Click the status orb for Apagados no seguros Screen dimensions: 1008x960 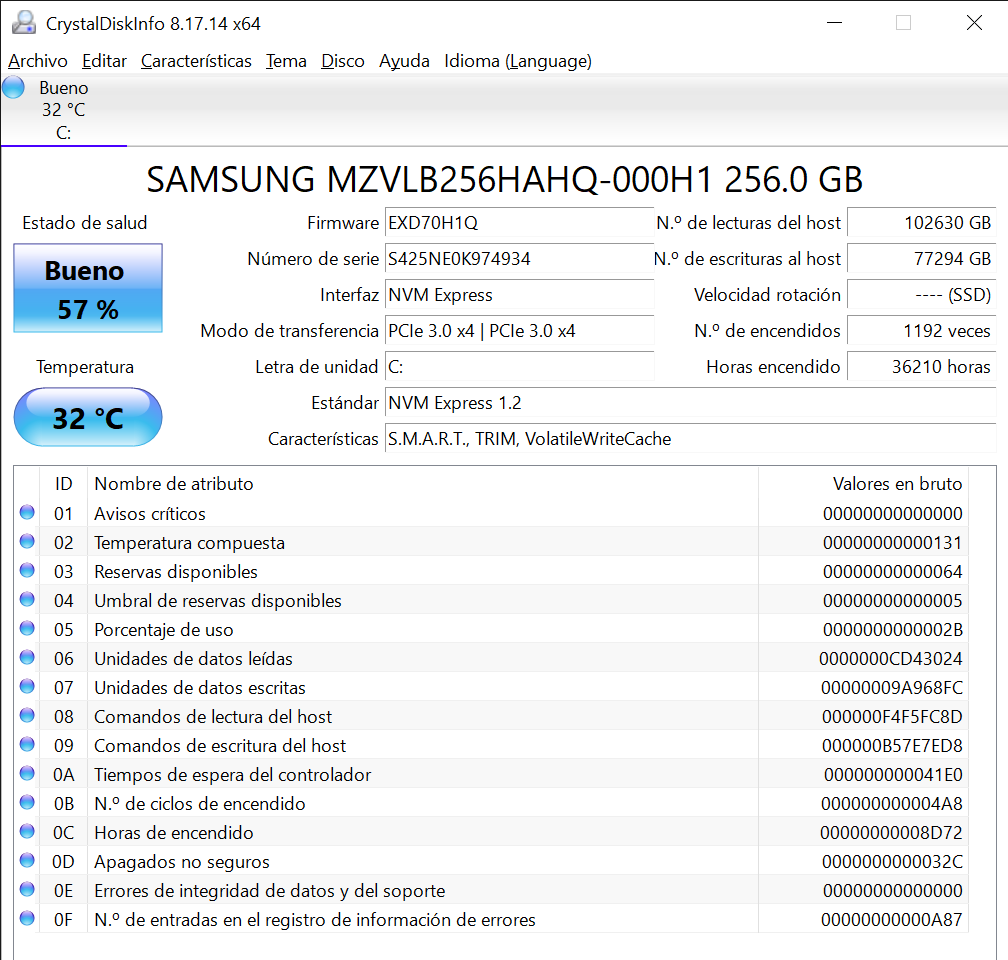pos(27,861)
